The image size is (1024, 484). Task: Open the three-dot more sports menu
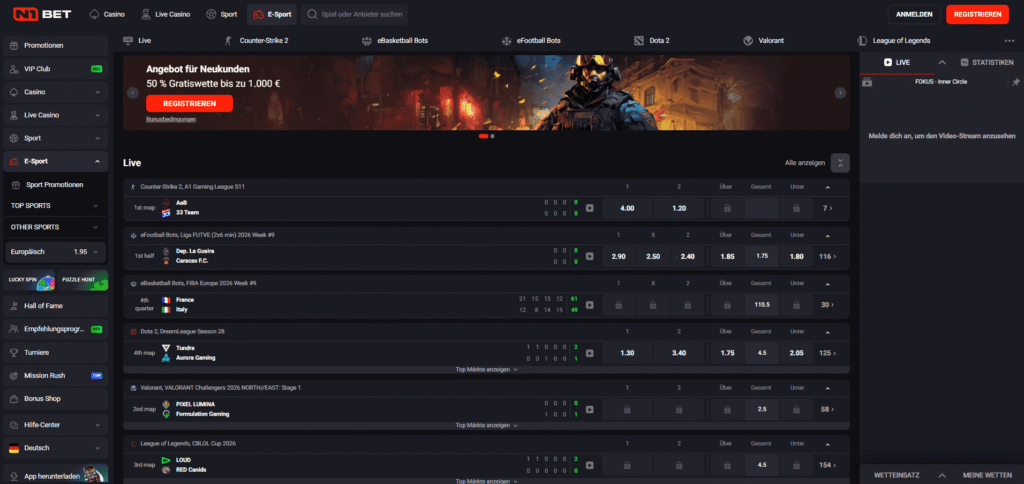pyautogui.click(x=1009, y=40)
